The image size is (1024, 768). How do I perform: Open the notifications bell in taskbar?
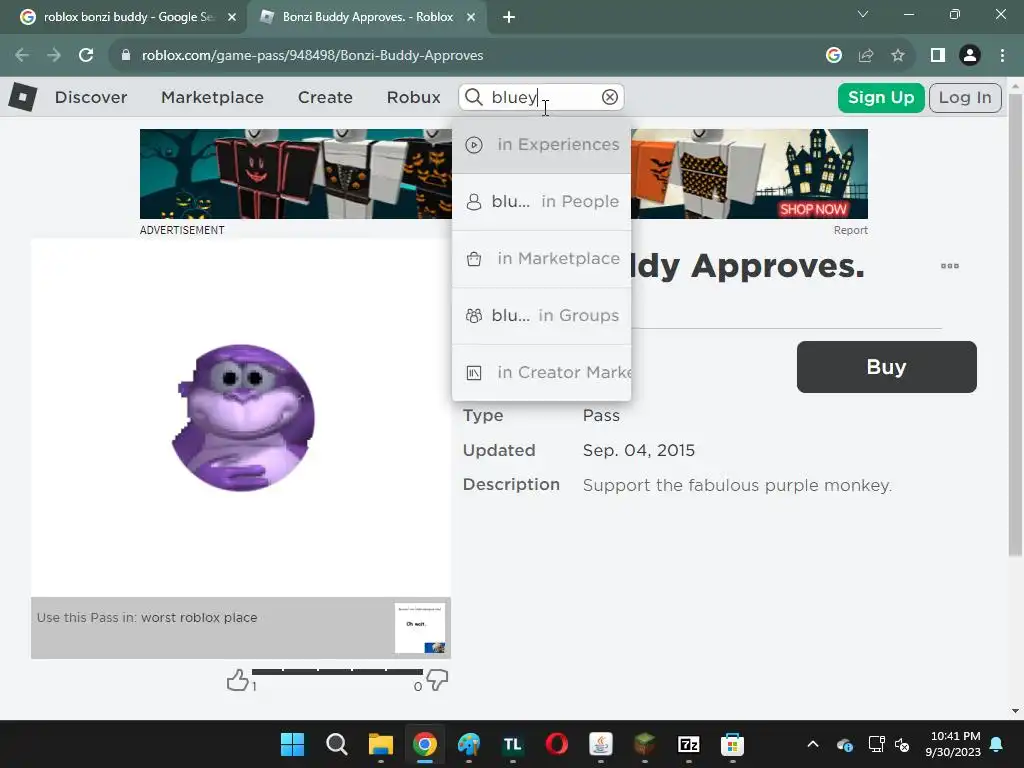997,744
